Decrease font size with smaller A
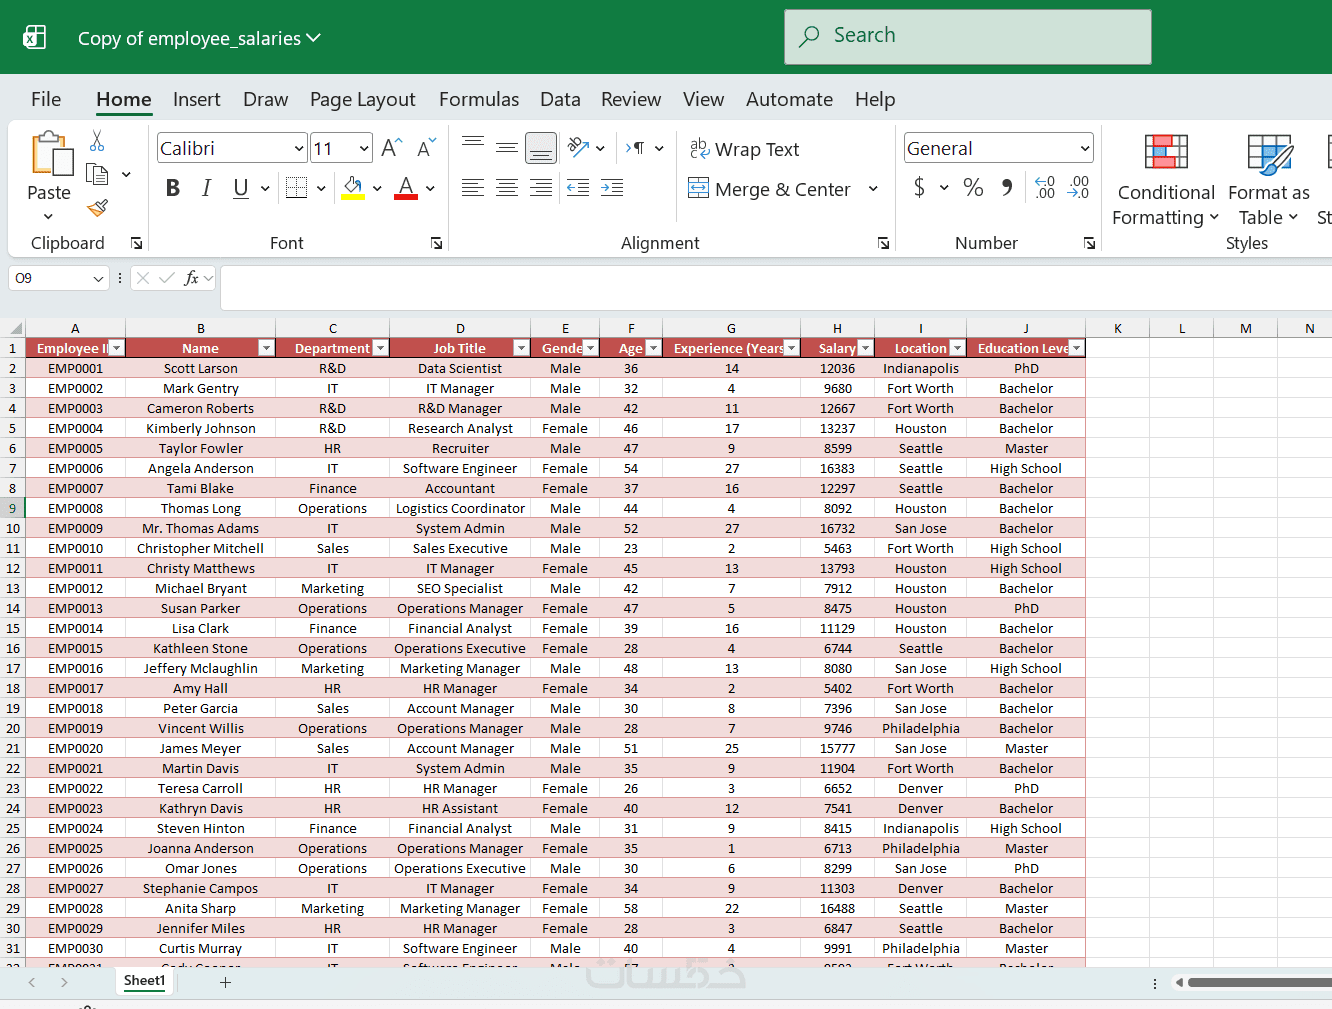This screenshot has width=1332, height=1009. point(427,148)
